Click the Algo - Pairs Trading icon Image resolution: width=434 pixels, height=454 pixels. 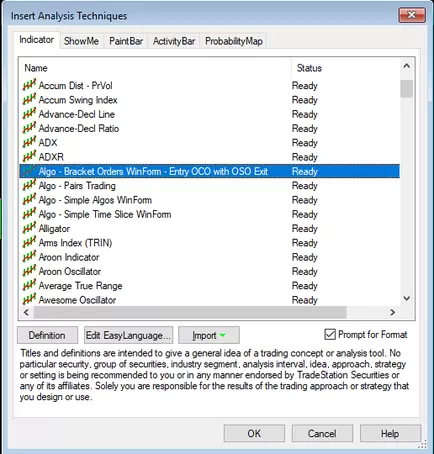coord(29,185)
